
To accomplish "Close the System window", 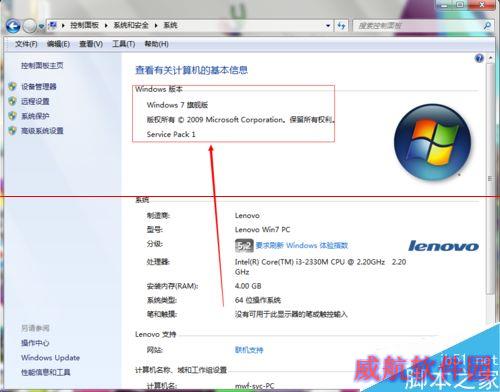I will point(482,5).
